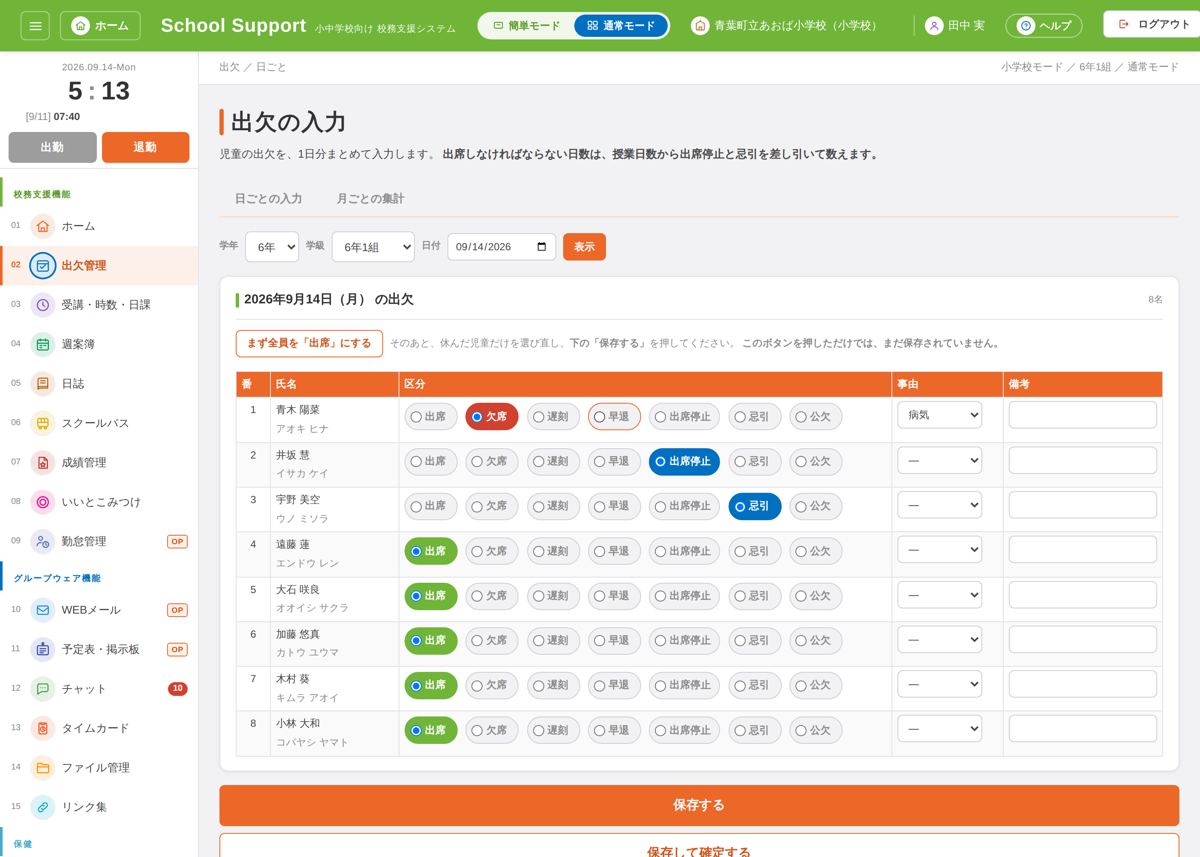
Task: Click the 保存する button
Action: pos(699,805)
